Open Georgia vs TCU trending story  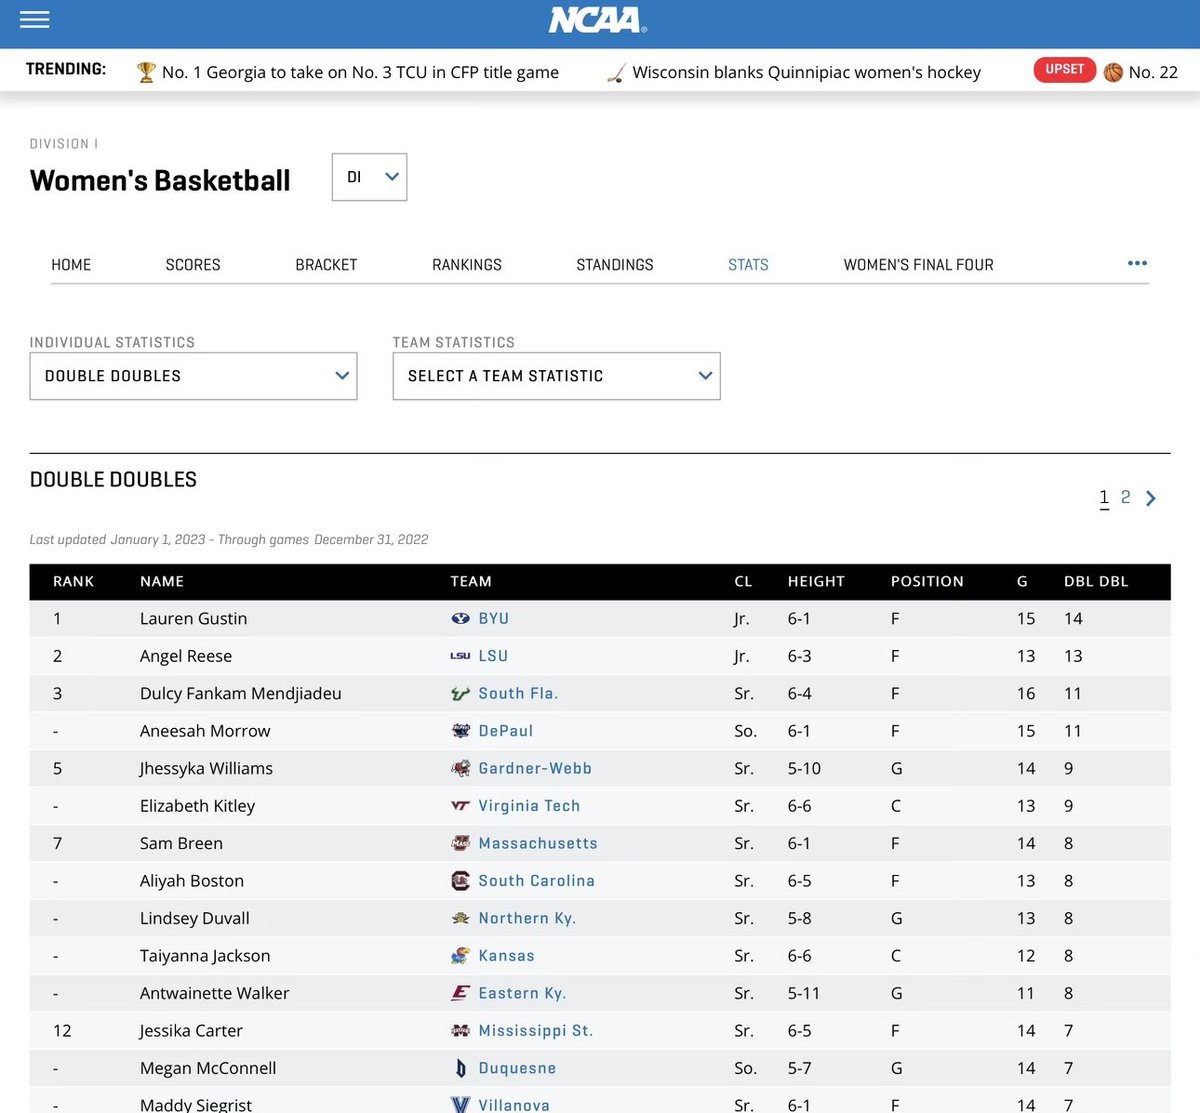(x=360, y=72)
